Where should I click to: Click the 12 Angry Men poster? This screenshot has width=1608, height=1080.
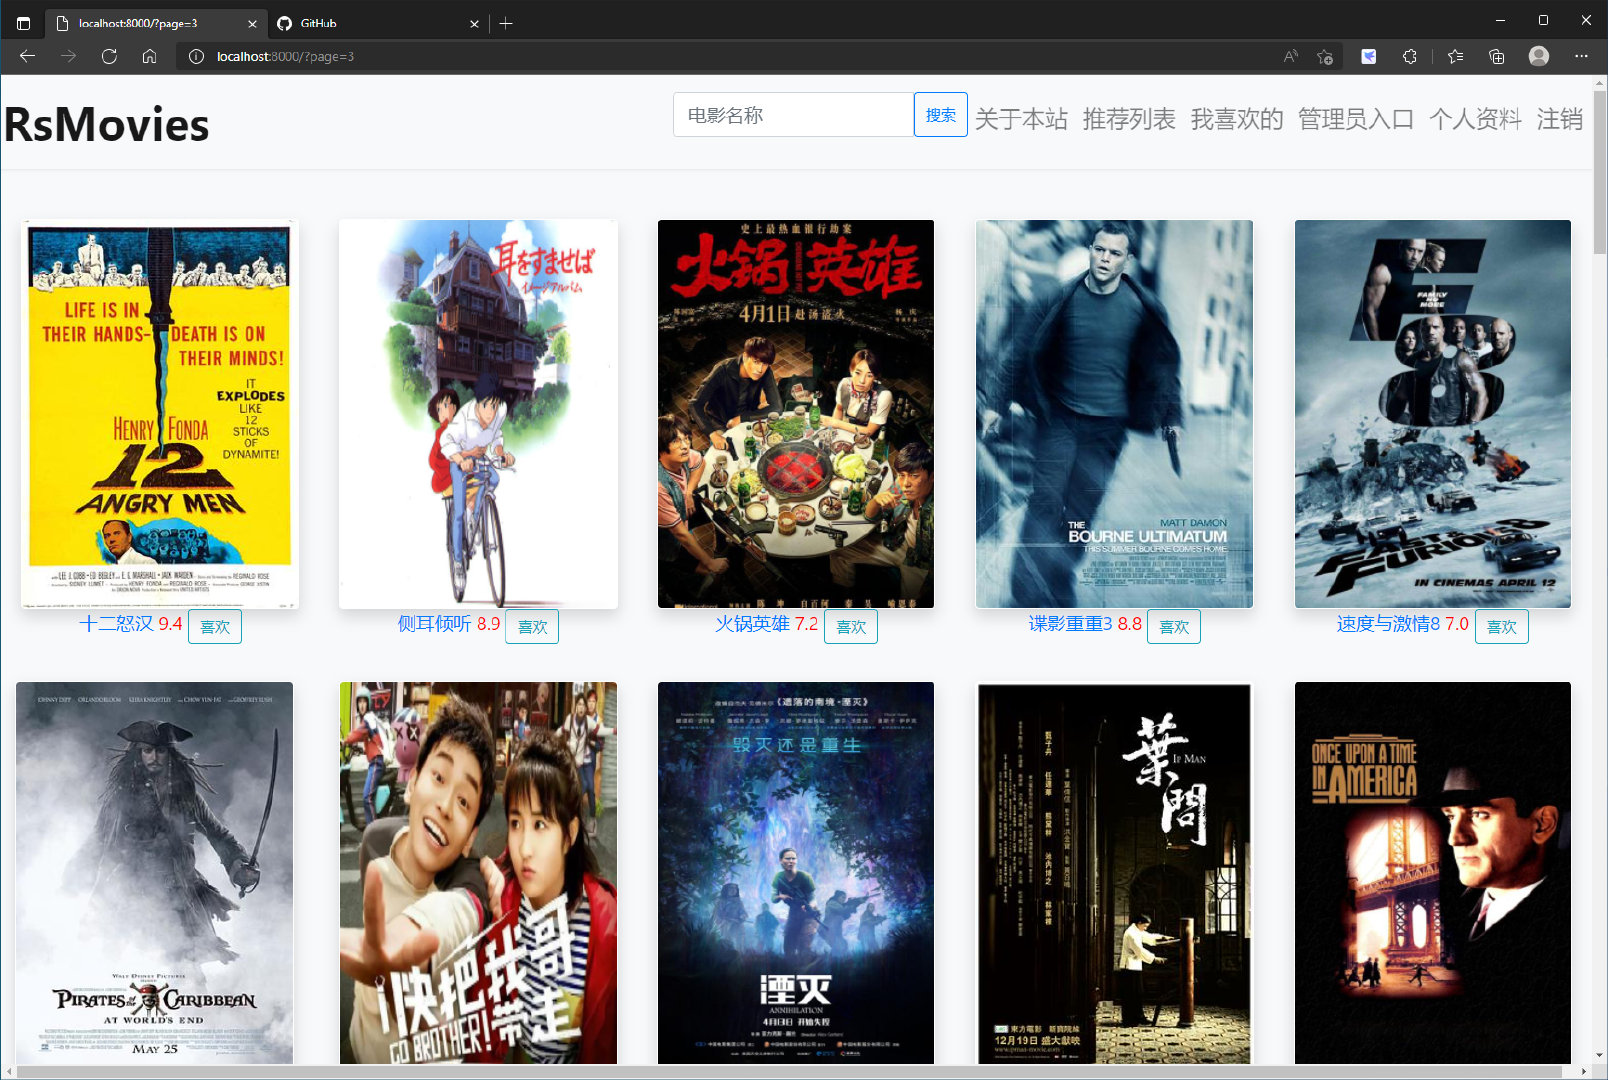pos(160,414)
